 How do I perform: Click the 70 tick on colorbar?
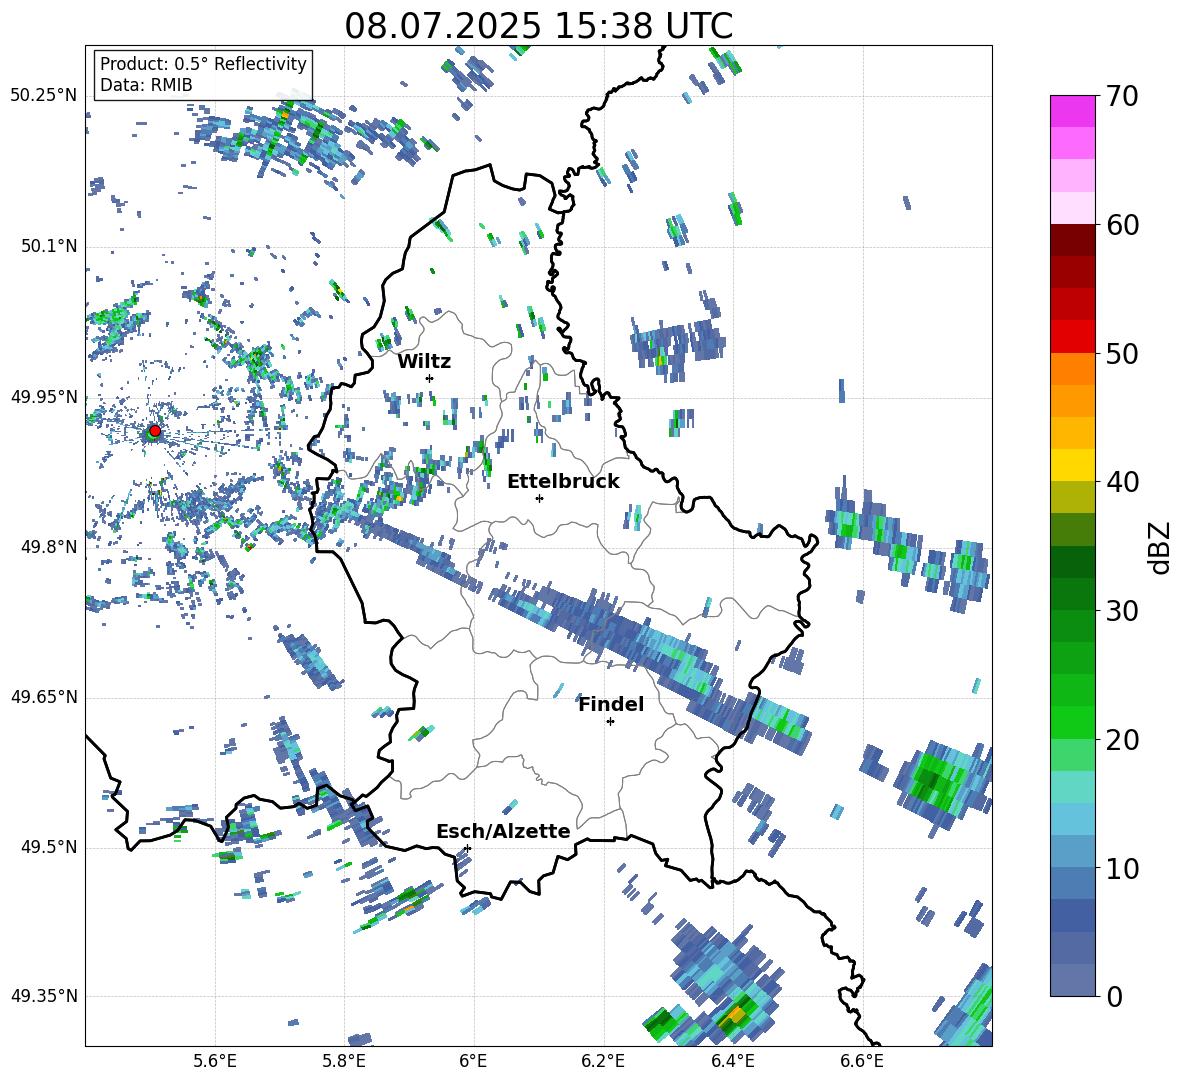pyautogui.click(x=1123, y=97)
